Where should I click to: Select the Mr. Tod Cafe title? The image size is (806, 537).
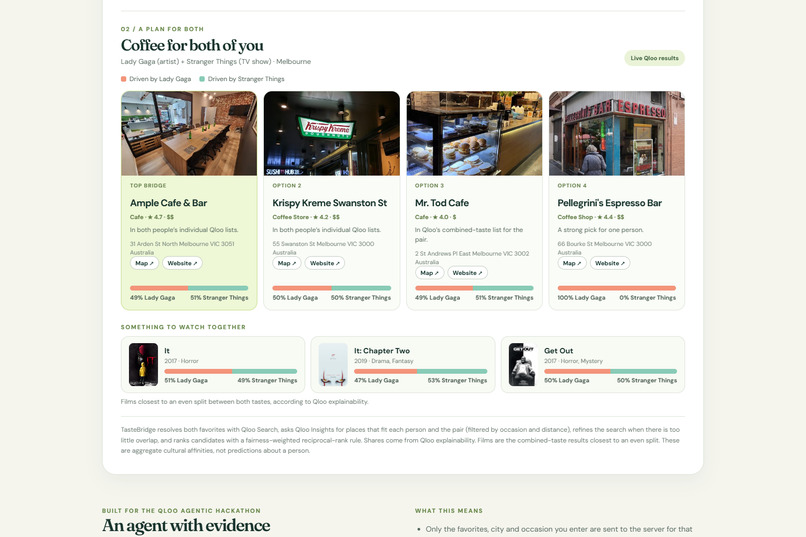coord(442,203)
